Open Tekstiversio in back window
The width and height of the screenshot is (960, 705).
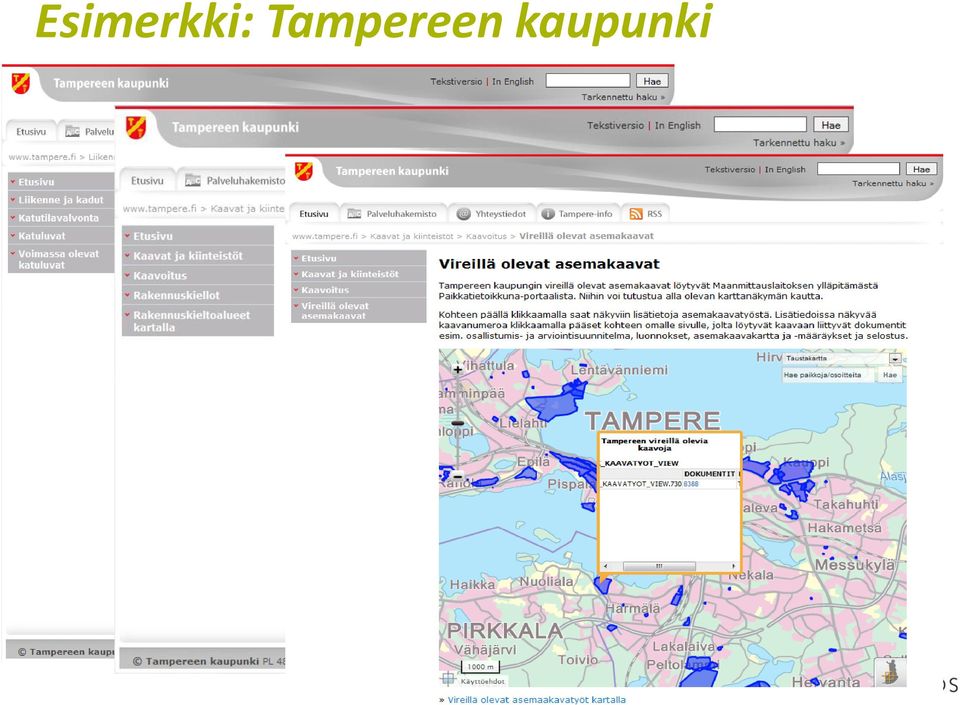(x=456, y=81)
